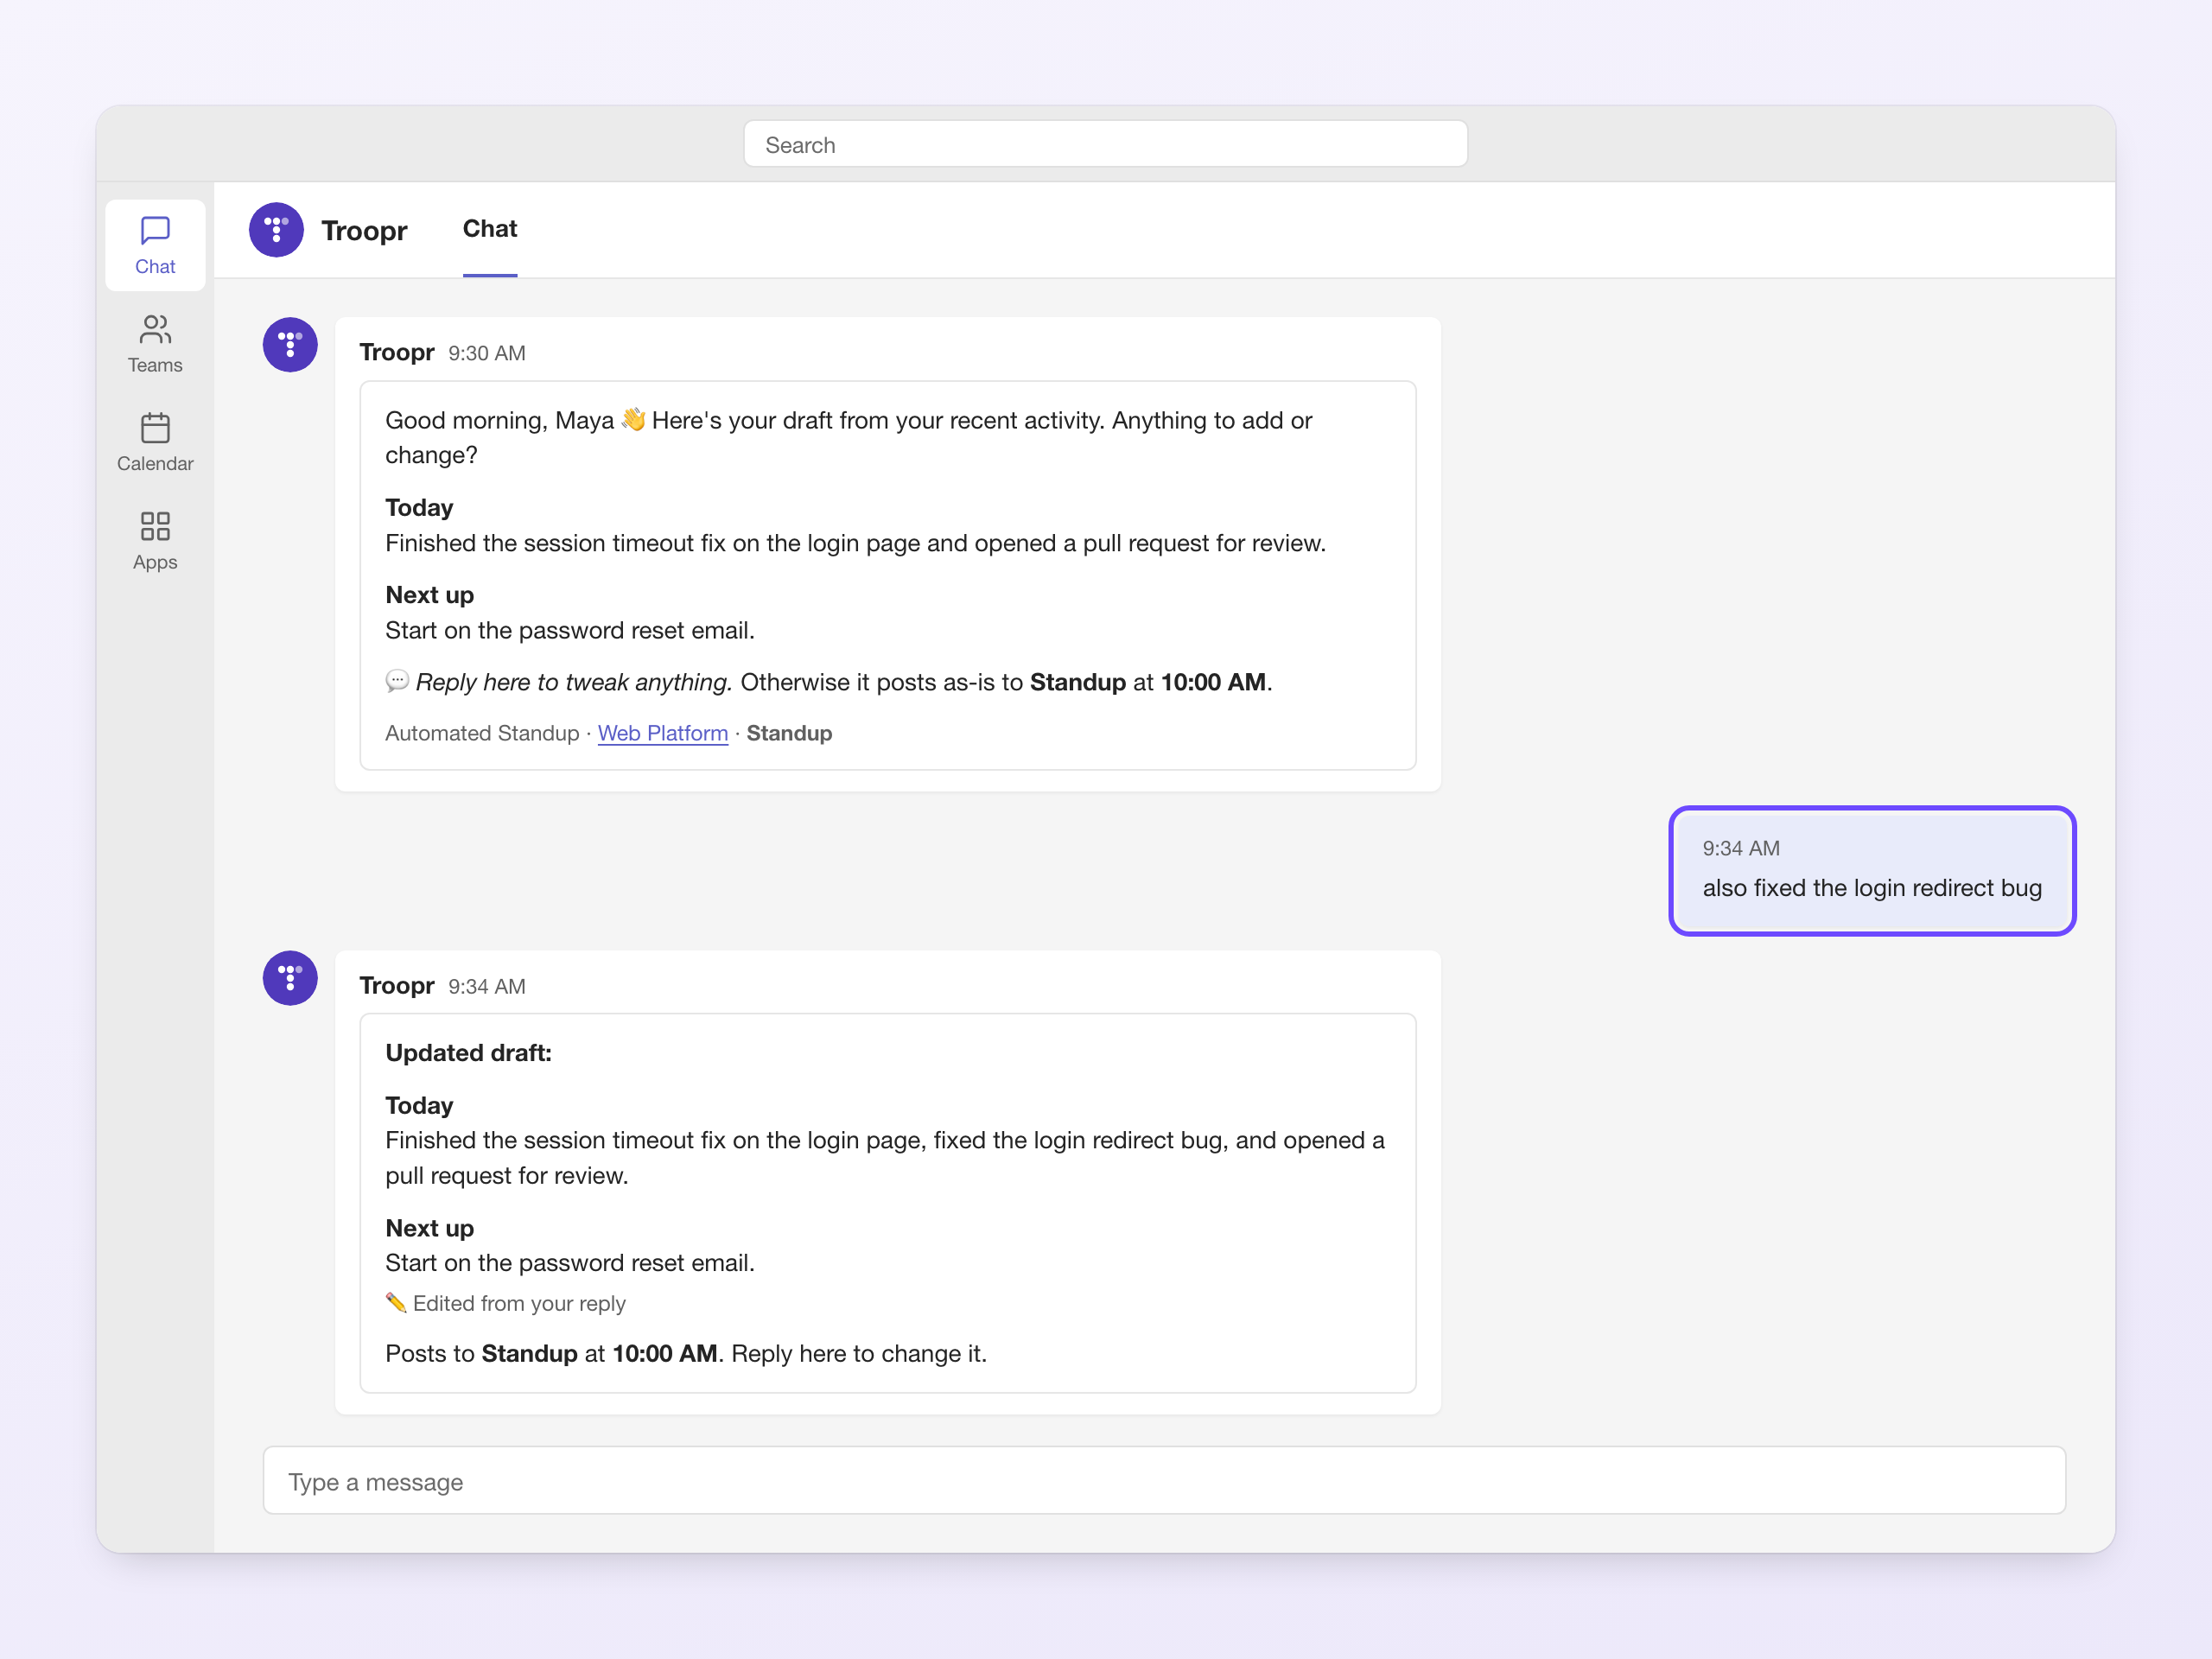Select the 'also fixed the login redirect bug' message
2212x1659 pixels.
click(x=1873, y=871)
